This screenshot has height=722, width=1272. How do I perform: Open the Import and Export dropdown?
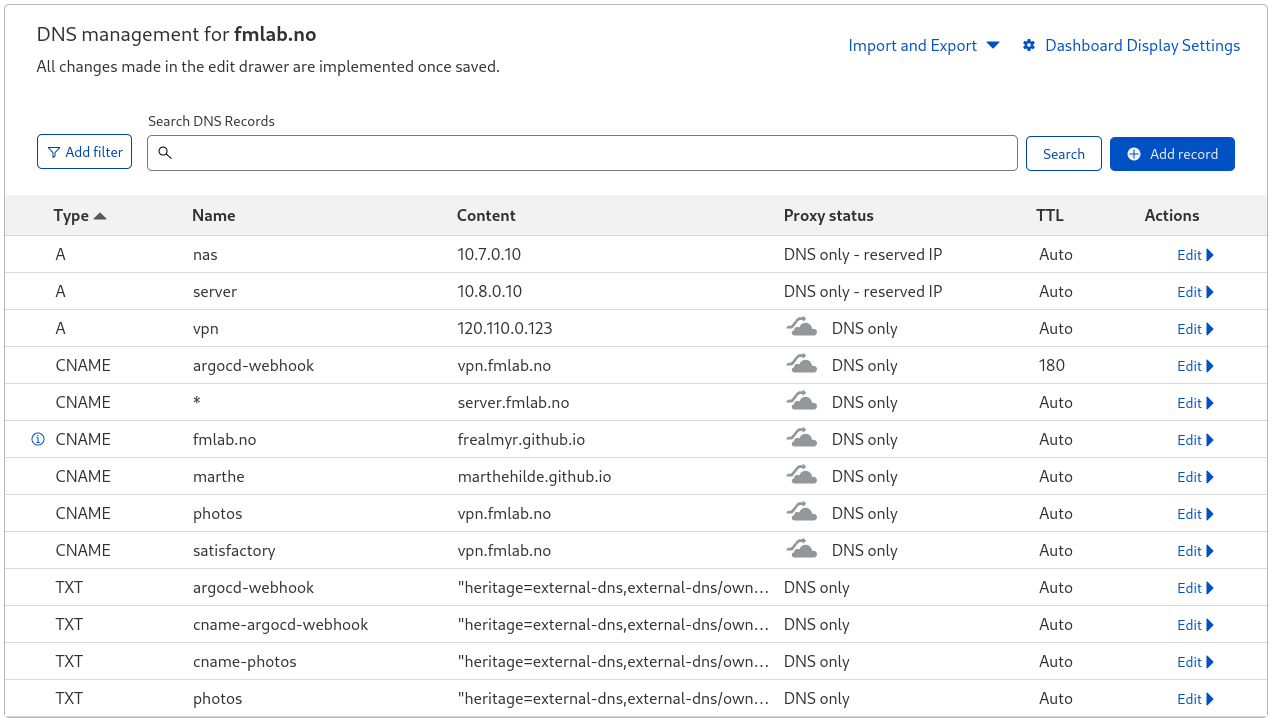(x=923, y=45)
